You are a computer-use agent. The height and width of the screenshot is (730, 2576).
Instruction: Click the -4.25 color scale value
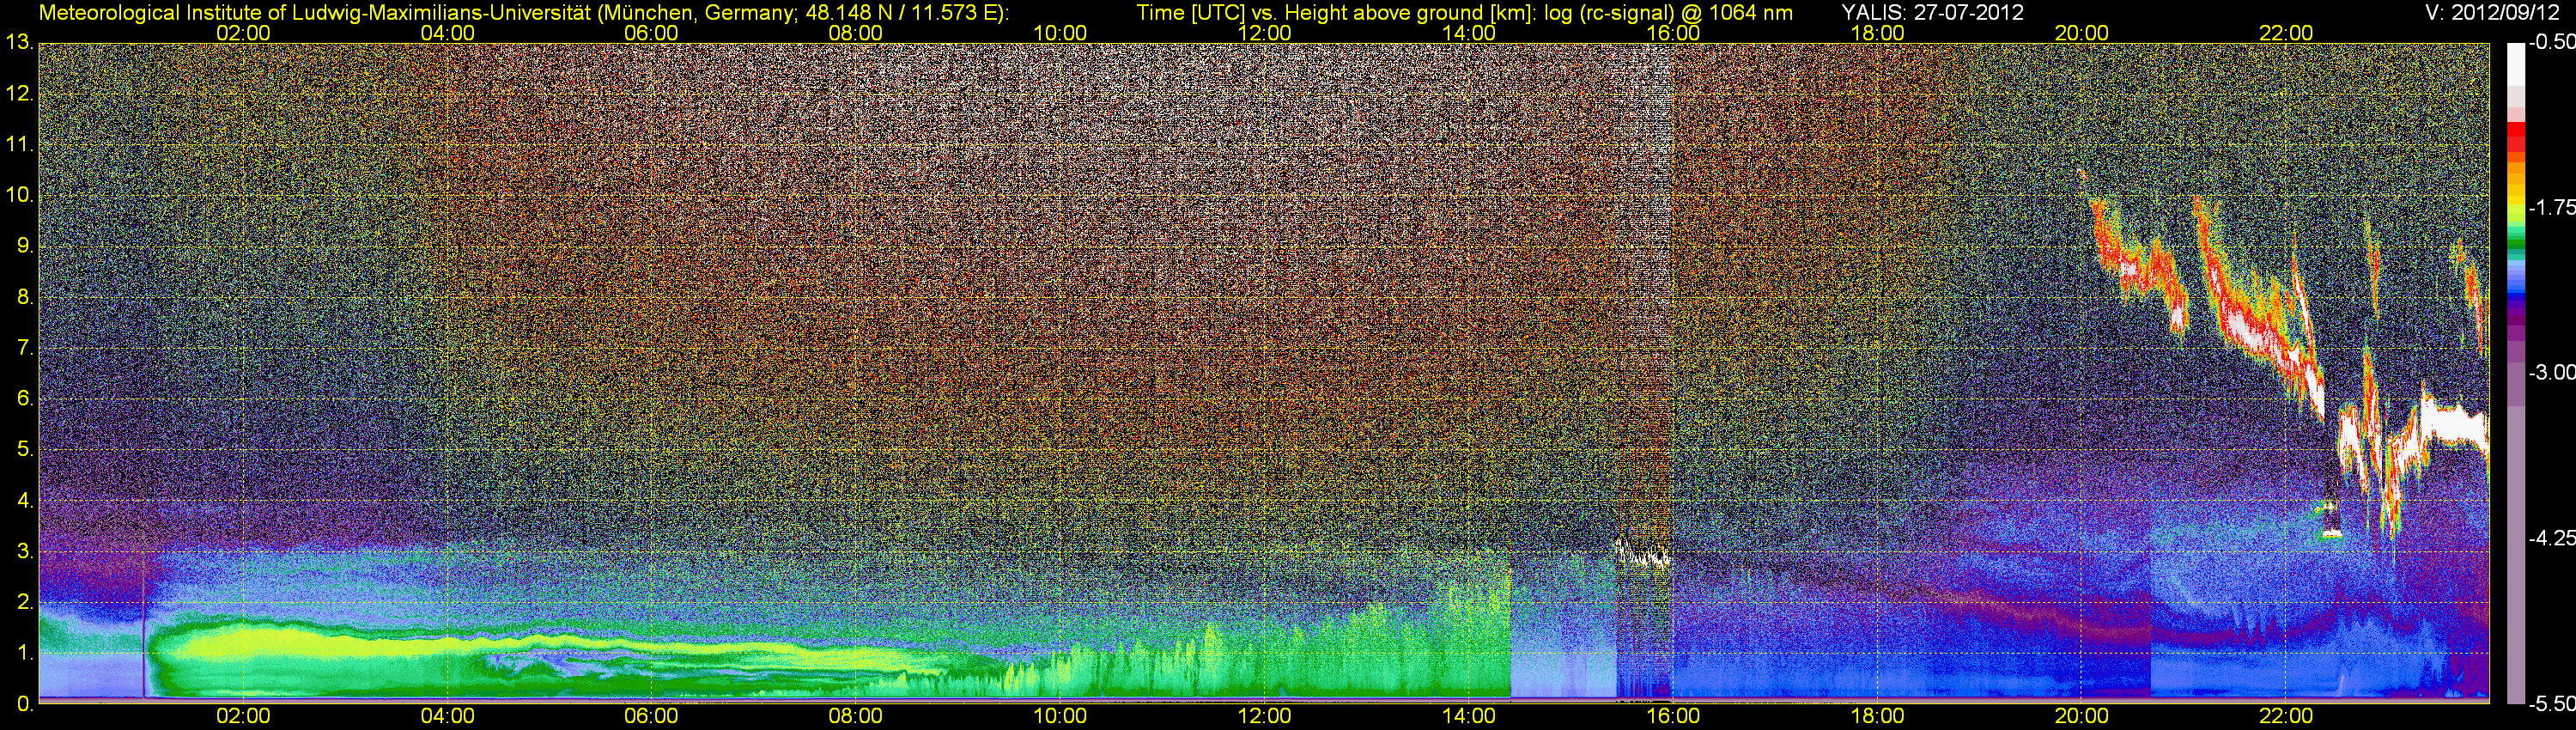point(2551,538)
